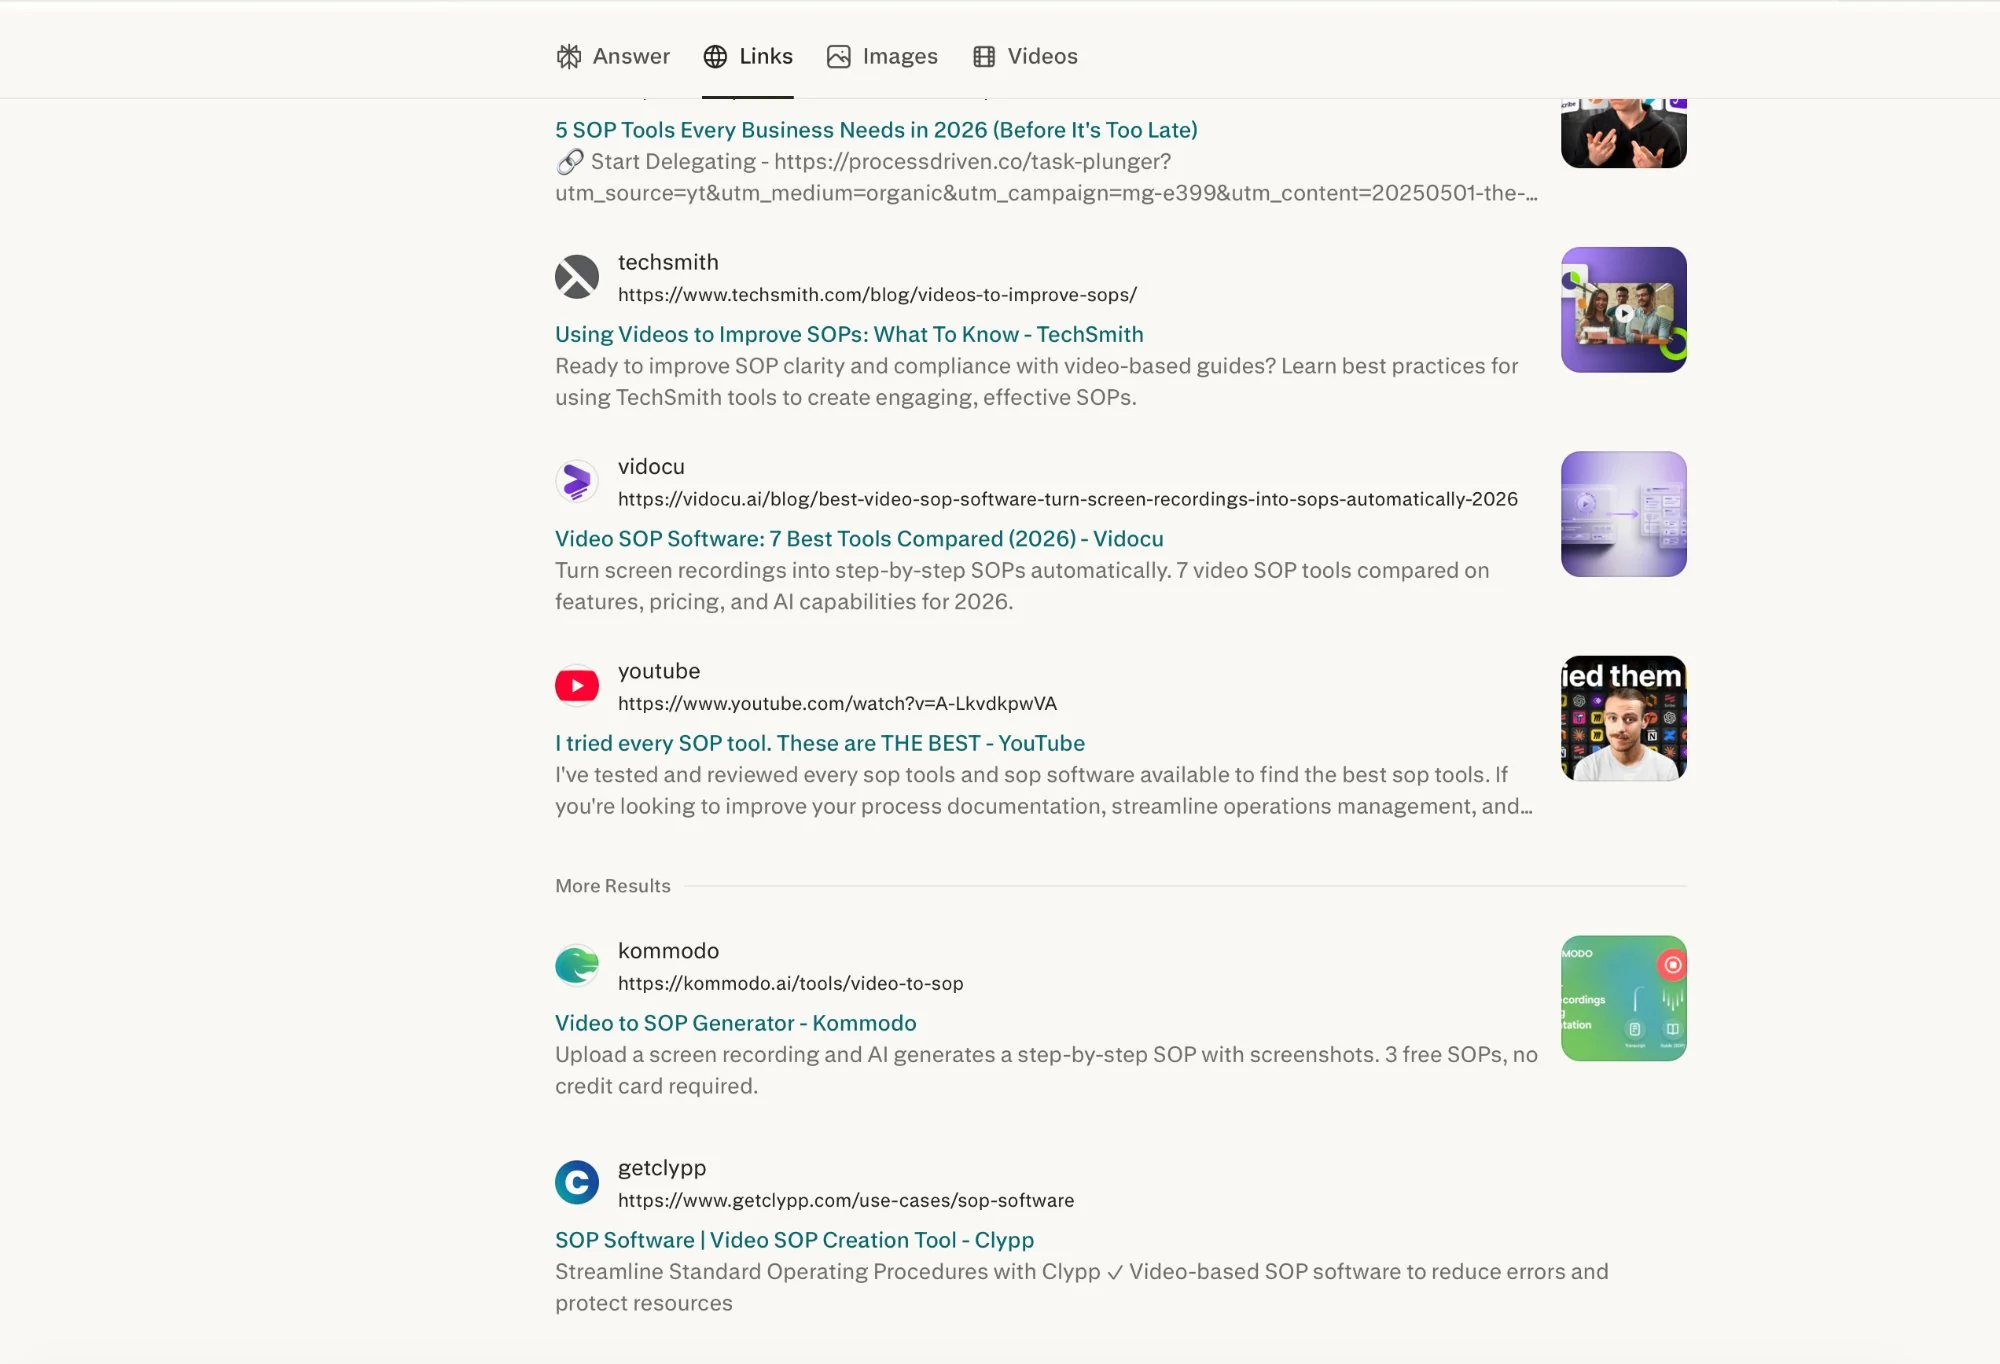The image size is (2000, 1364).
Task: Click the 'Turn screen recordings into step-by-step' description
Action: (1022, 586)
